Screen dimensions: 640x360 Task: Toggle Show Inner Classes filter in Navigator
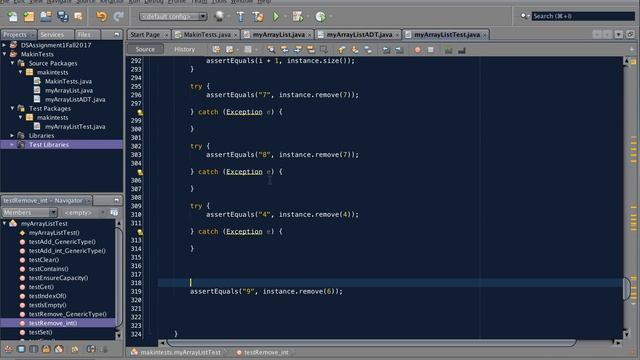coord(59,349)
